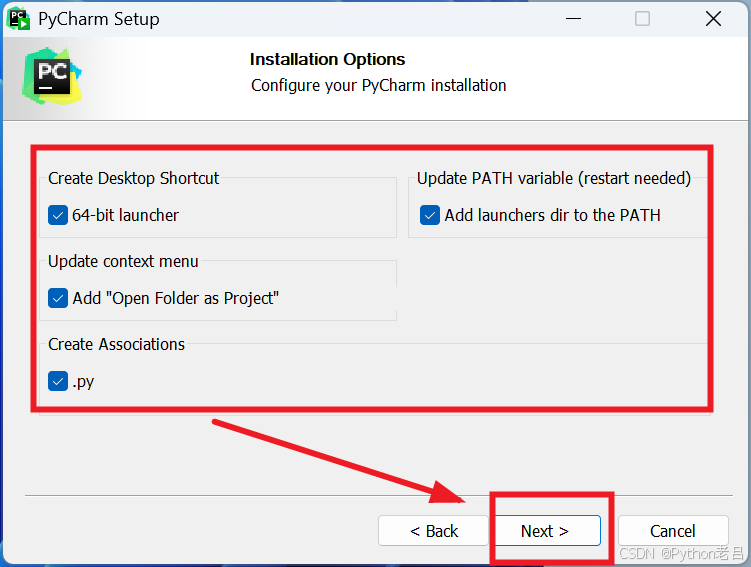The width and height of the screenshot is (751, 567).
Task: Click "Configure your PyCharm installation" subtitle
Action: [x=378, y=85]
